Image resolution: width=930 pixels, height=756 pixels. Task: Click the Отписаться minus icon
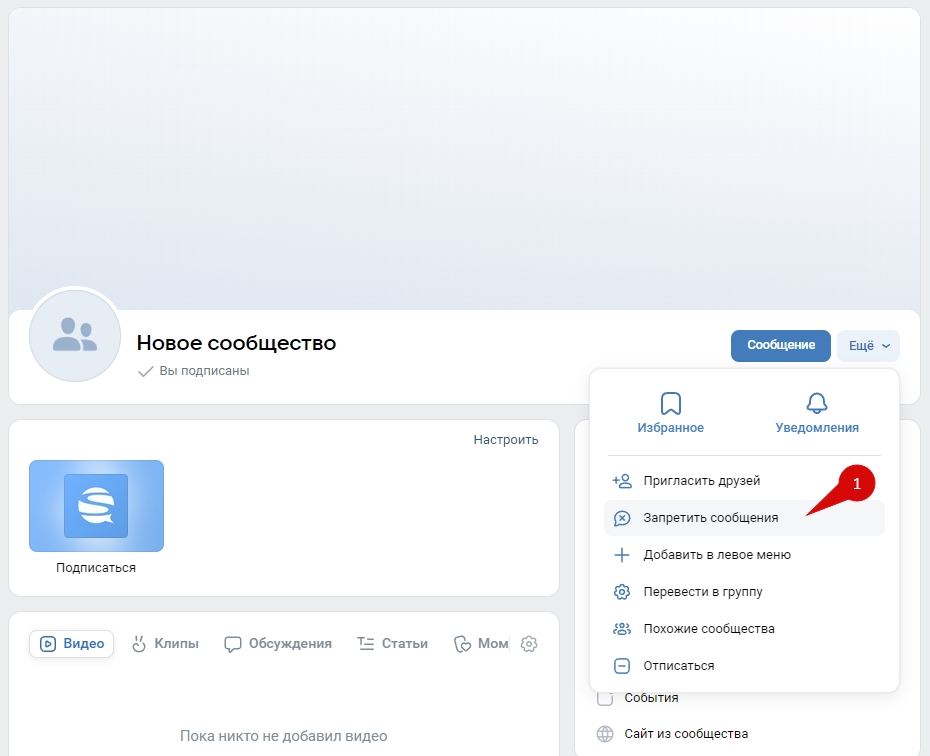click(x=622, y=666)
